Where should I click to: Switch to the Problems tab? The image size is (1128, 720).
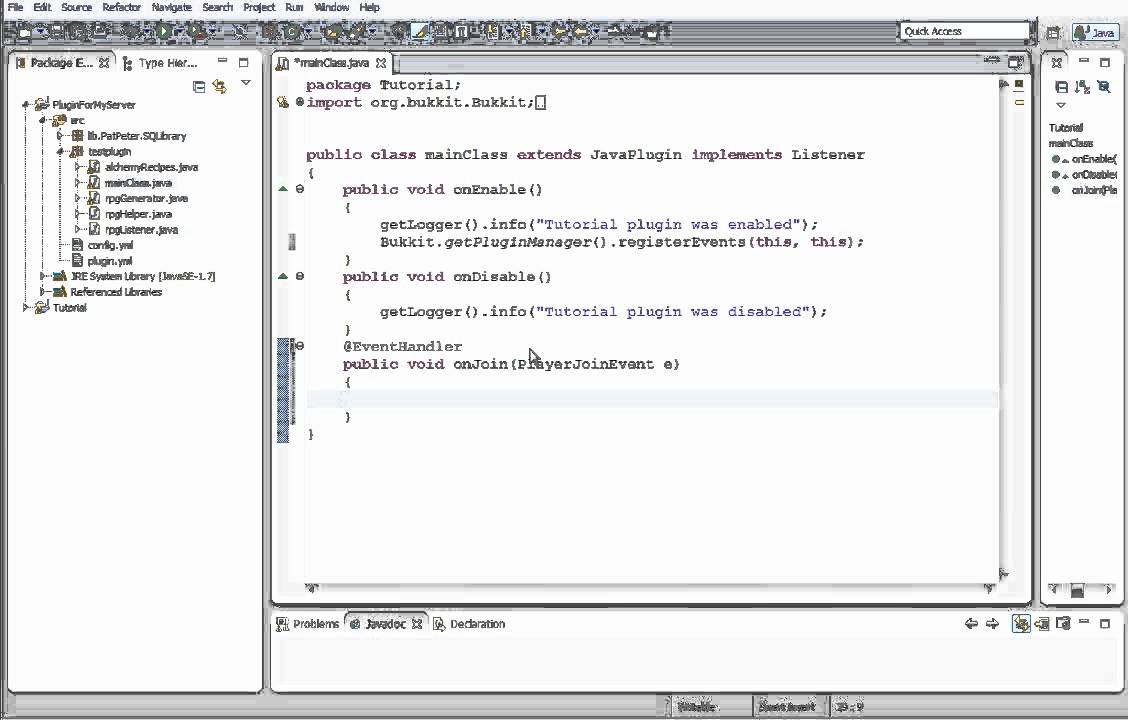click(308, 624)
